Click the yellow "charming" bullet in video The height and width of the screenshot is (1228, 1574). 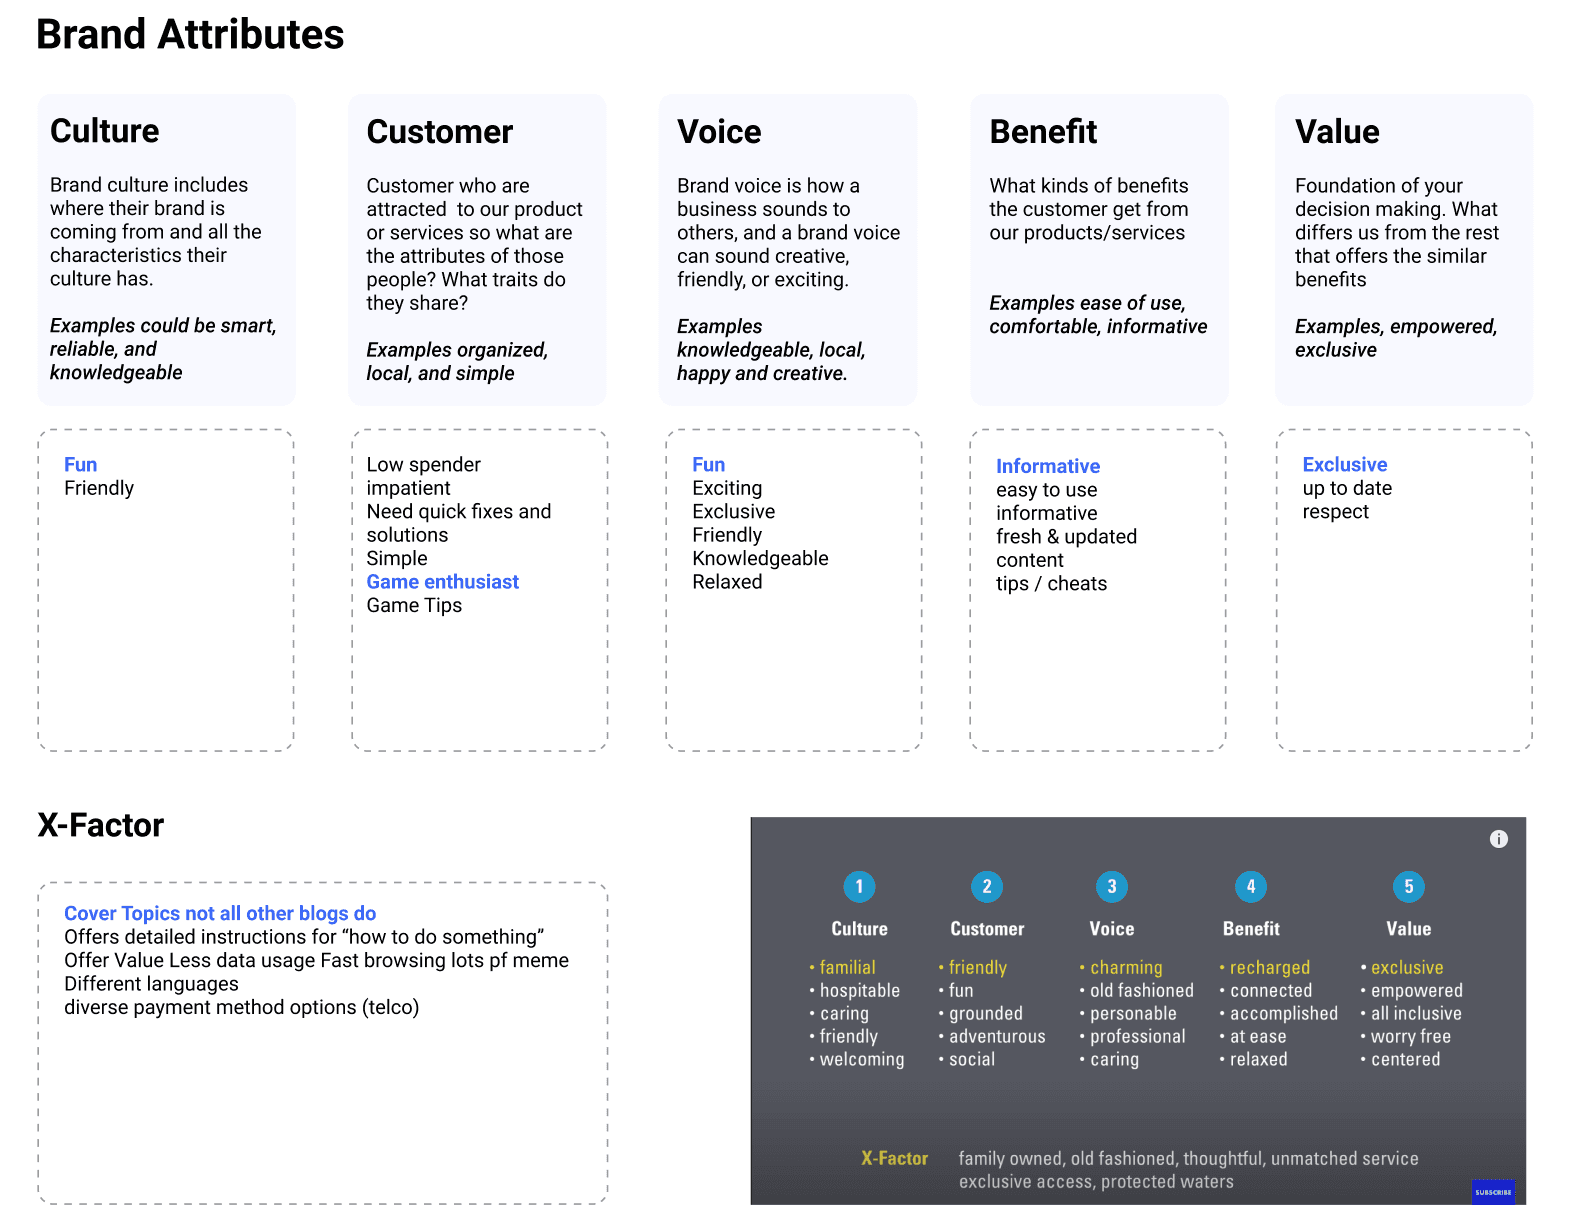tap(1126, 967)
